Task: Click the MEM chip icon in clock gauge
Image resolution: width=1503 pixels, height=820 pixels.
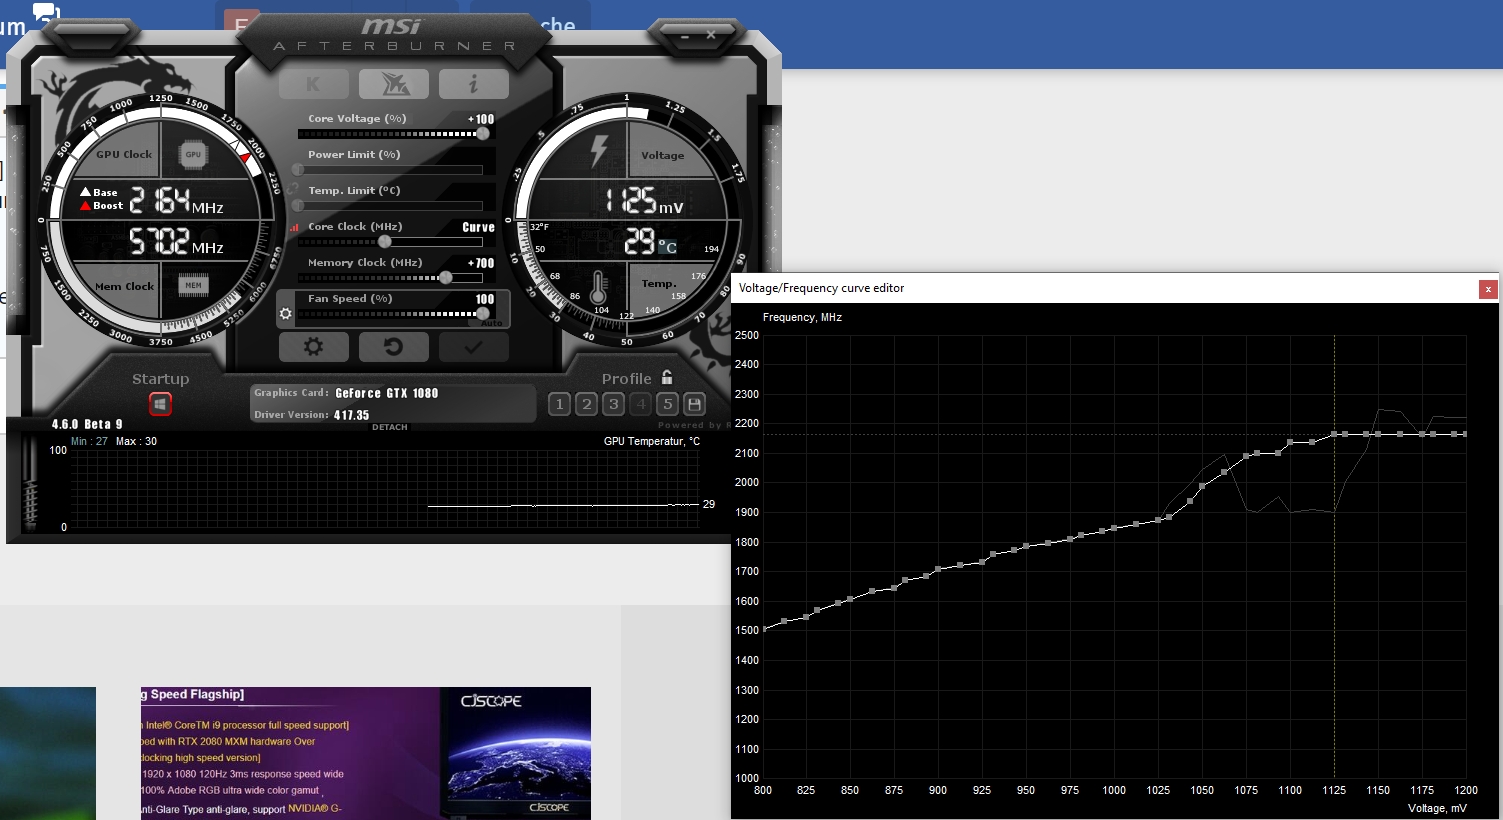Action: coord(193,286)
